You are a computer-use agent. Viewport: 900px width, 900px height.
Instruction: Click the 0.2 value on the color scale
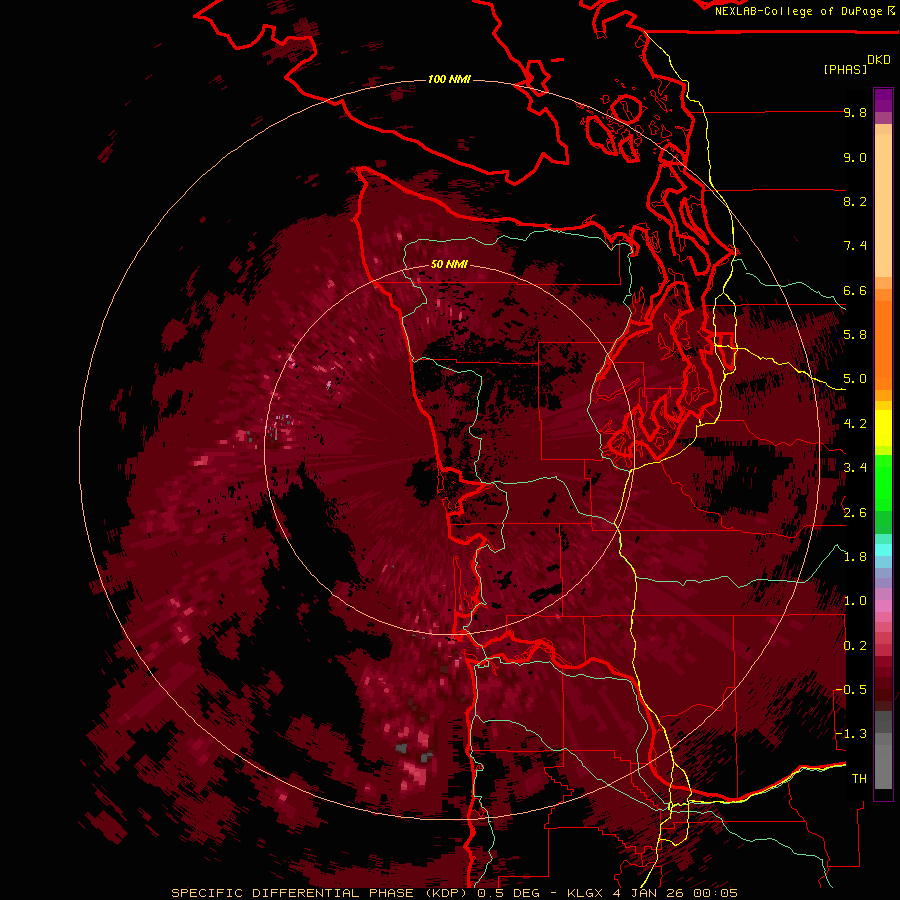855,646
